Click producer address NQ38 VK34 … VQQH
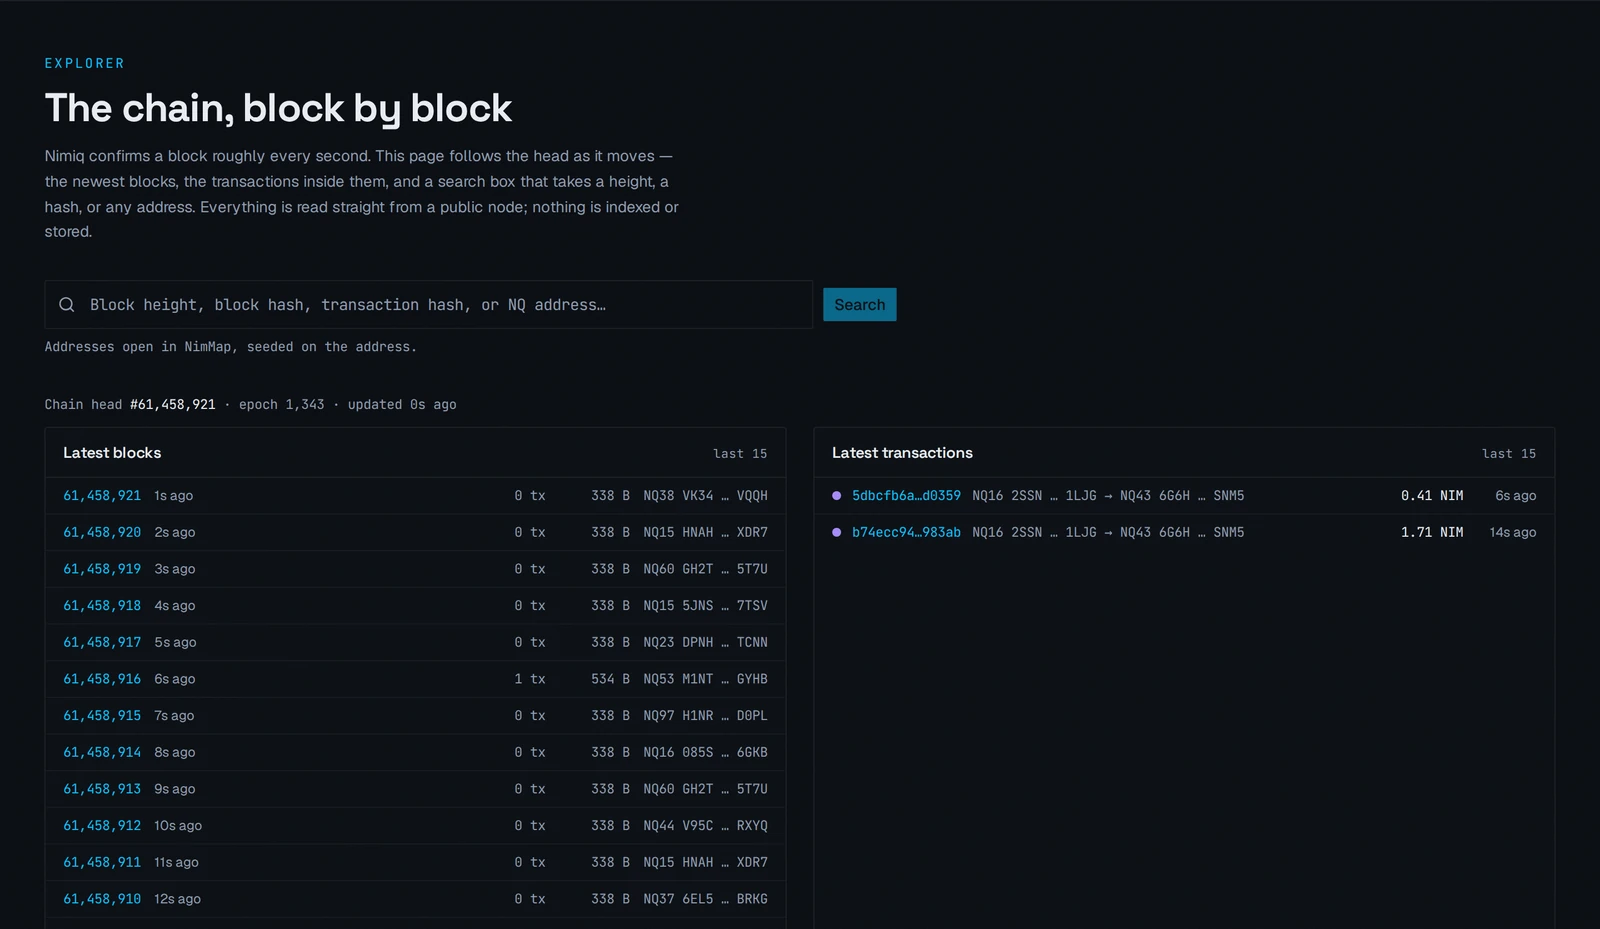The image size is (1600, 929). point(705,496)
